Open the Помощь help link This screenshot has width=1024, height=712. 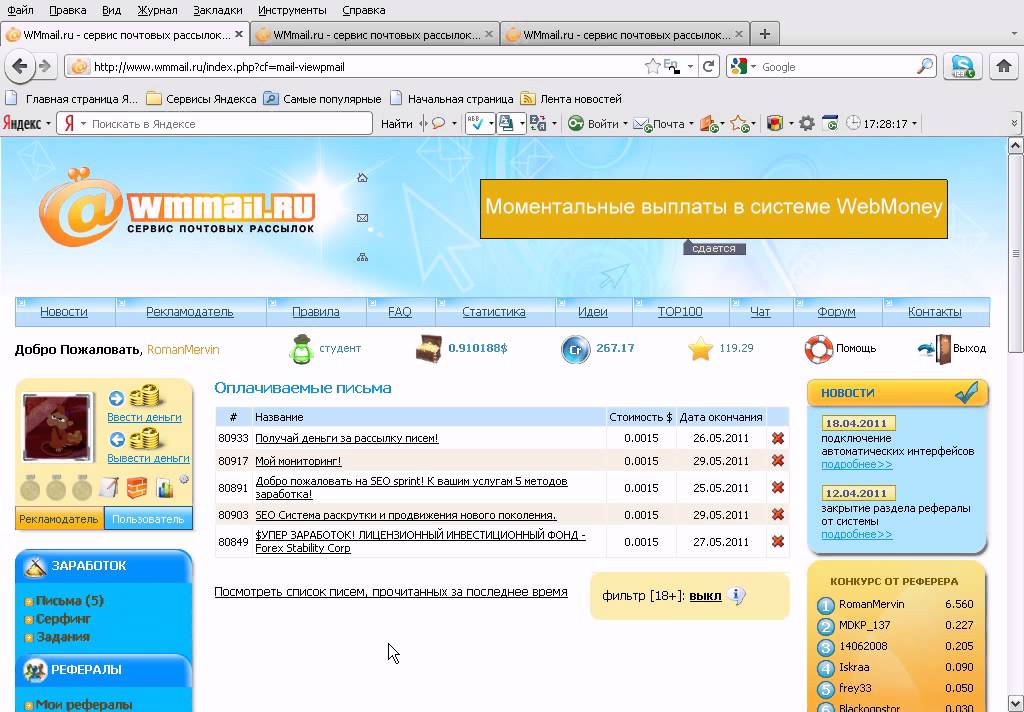pos(856,348)
